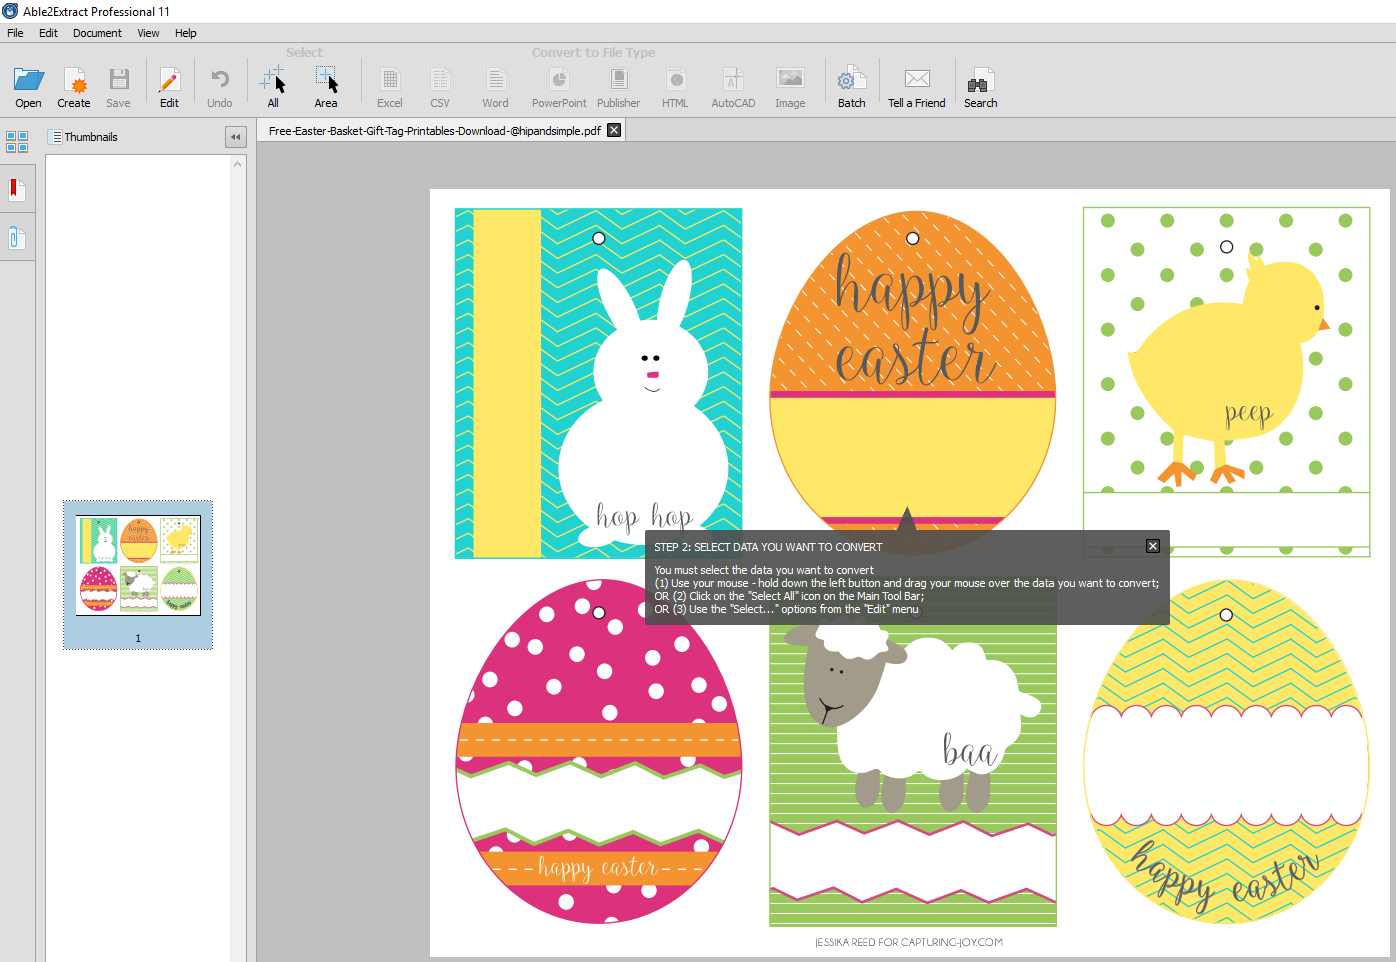Click the Publisher conversion icon
Screen dimensions: 1396x962
[x=619, y=87]
